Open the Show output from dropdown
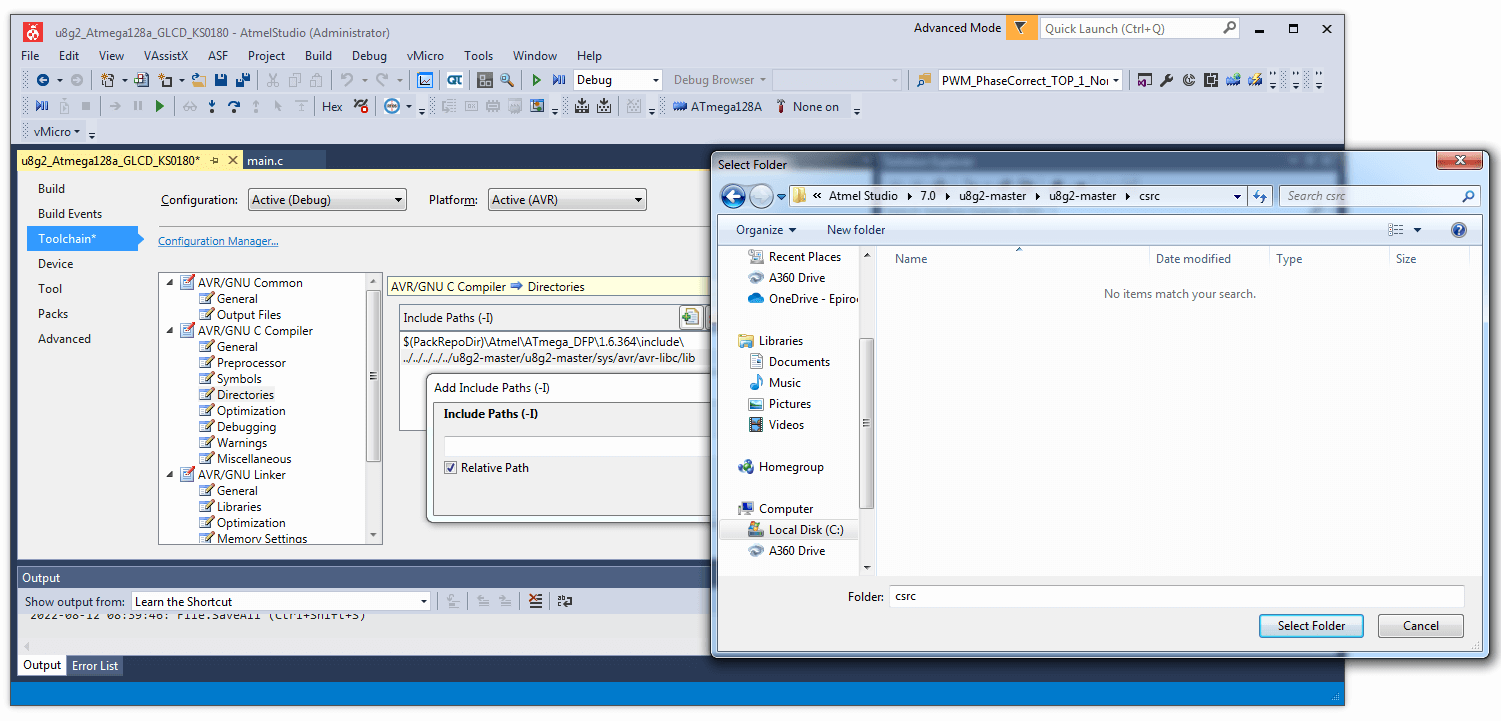Image resolution: width=1501 pixels, height=721 pixels. [x=281, y=601]
